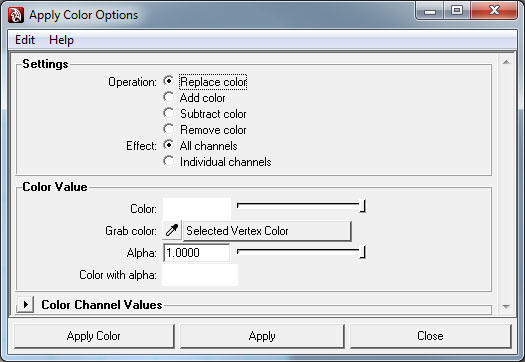The height and width of the screenshot is (362, 525).
Task: Open the Edit menu
Action: (x=25, y=40)
